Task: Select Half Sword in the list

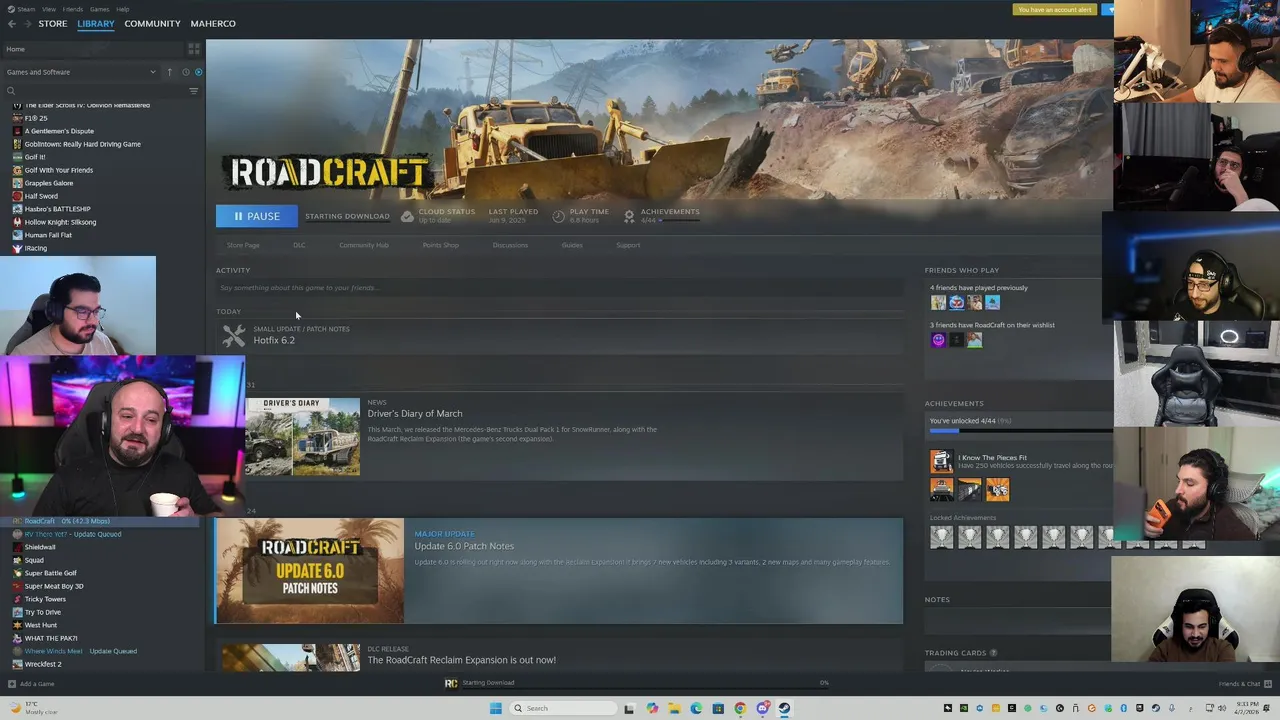Action: [41, 196]
